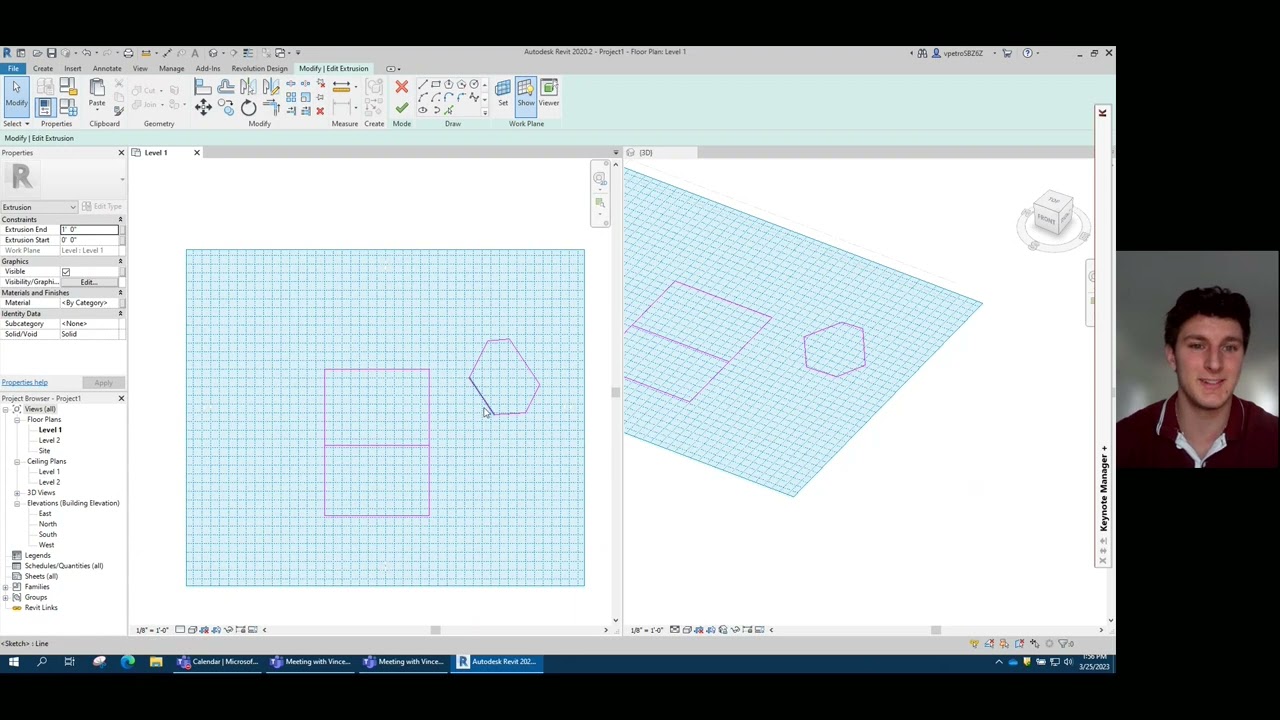Switch to the View ribbon tab
The image size is (1280, 720).
pyautogui.click(x=140, y=69)
